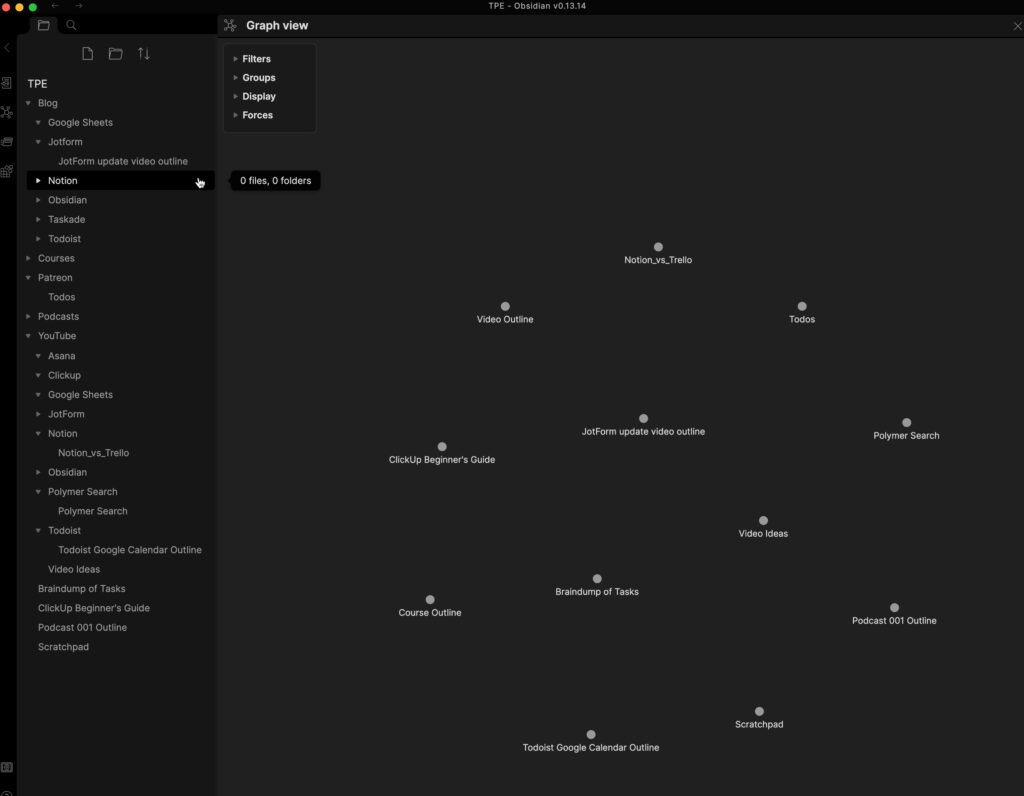
Task: Create a new note icon
Action: point(88,54)
